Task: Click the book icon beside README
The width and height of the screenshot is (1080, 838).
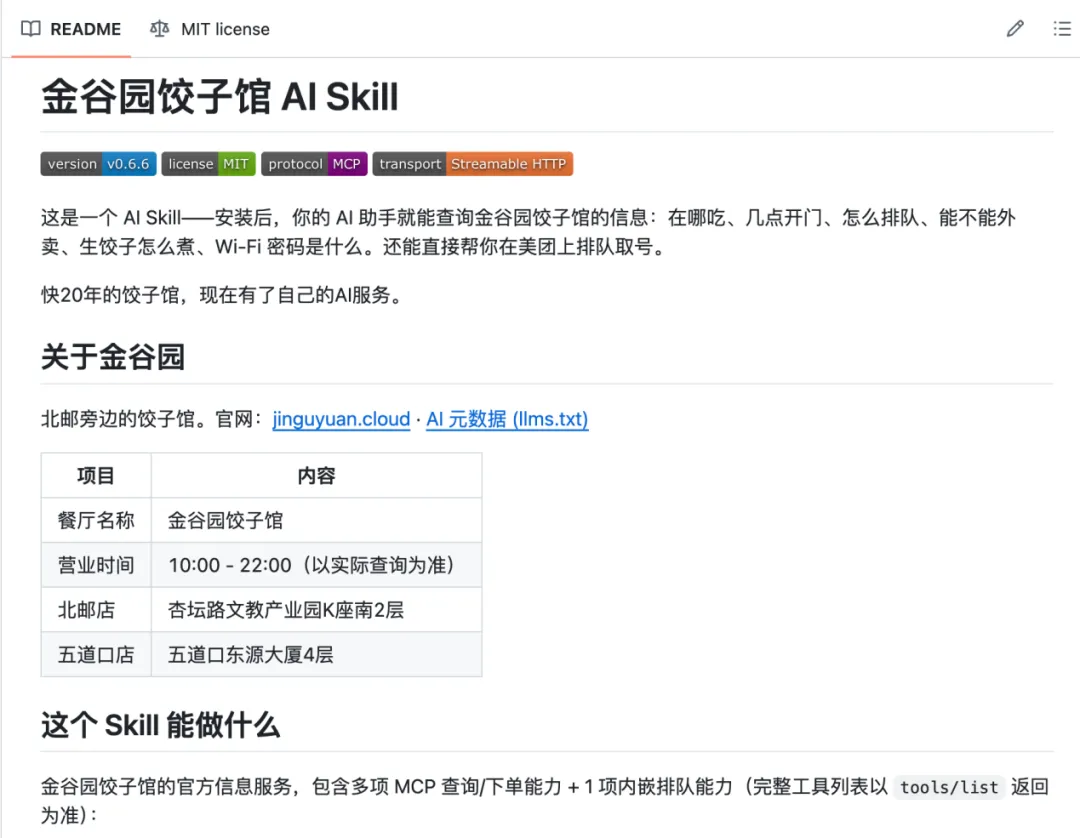Action: [x=31, y=29]
